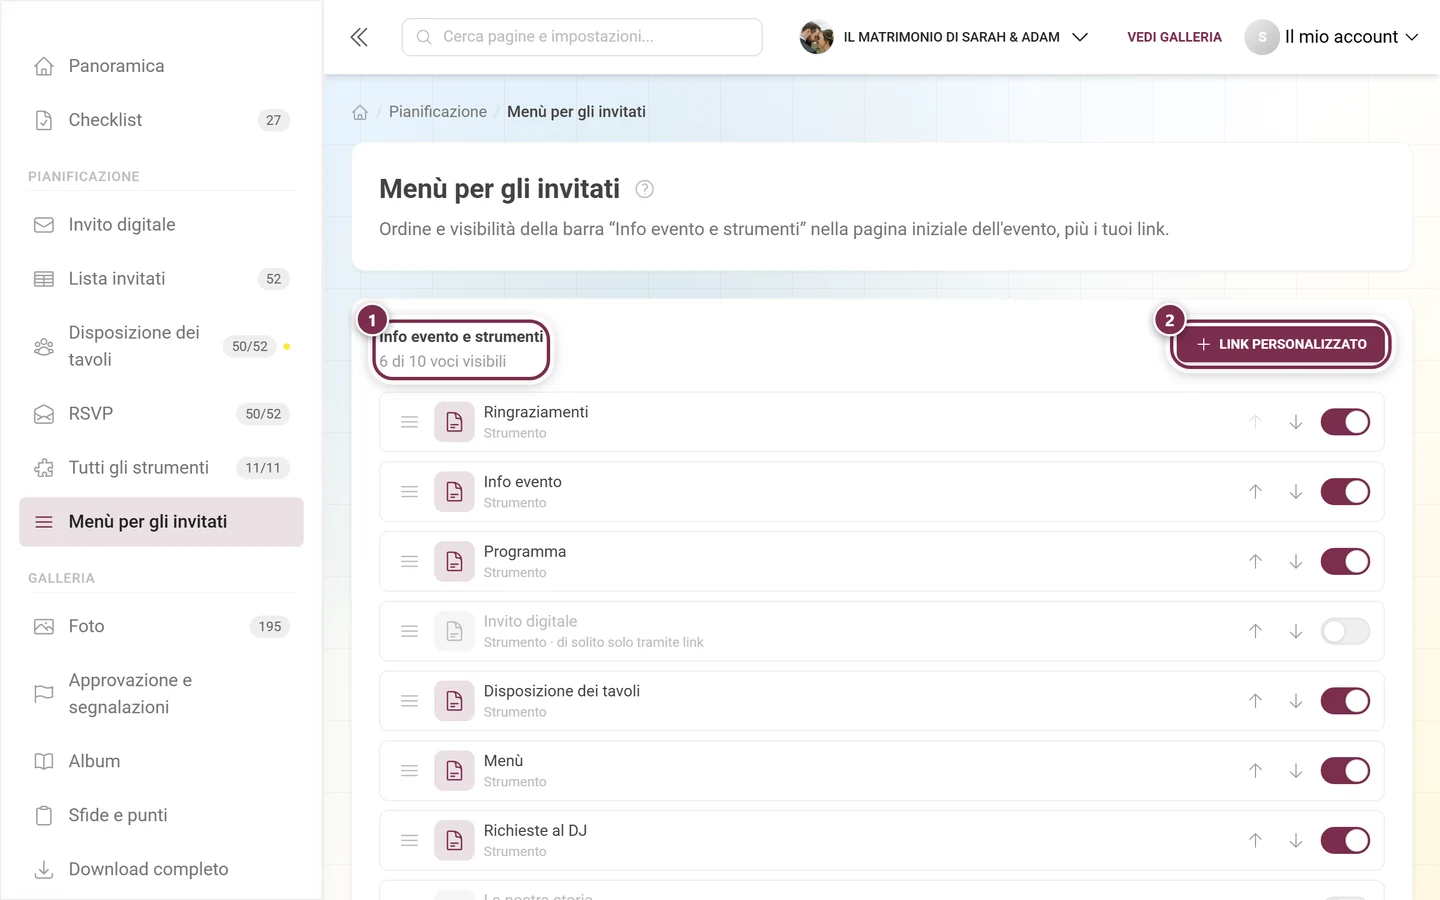Go to Sfide e punti
Image resolution: width=1440 pixels, height=900 pixels.
point(161,816)
